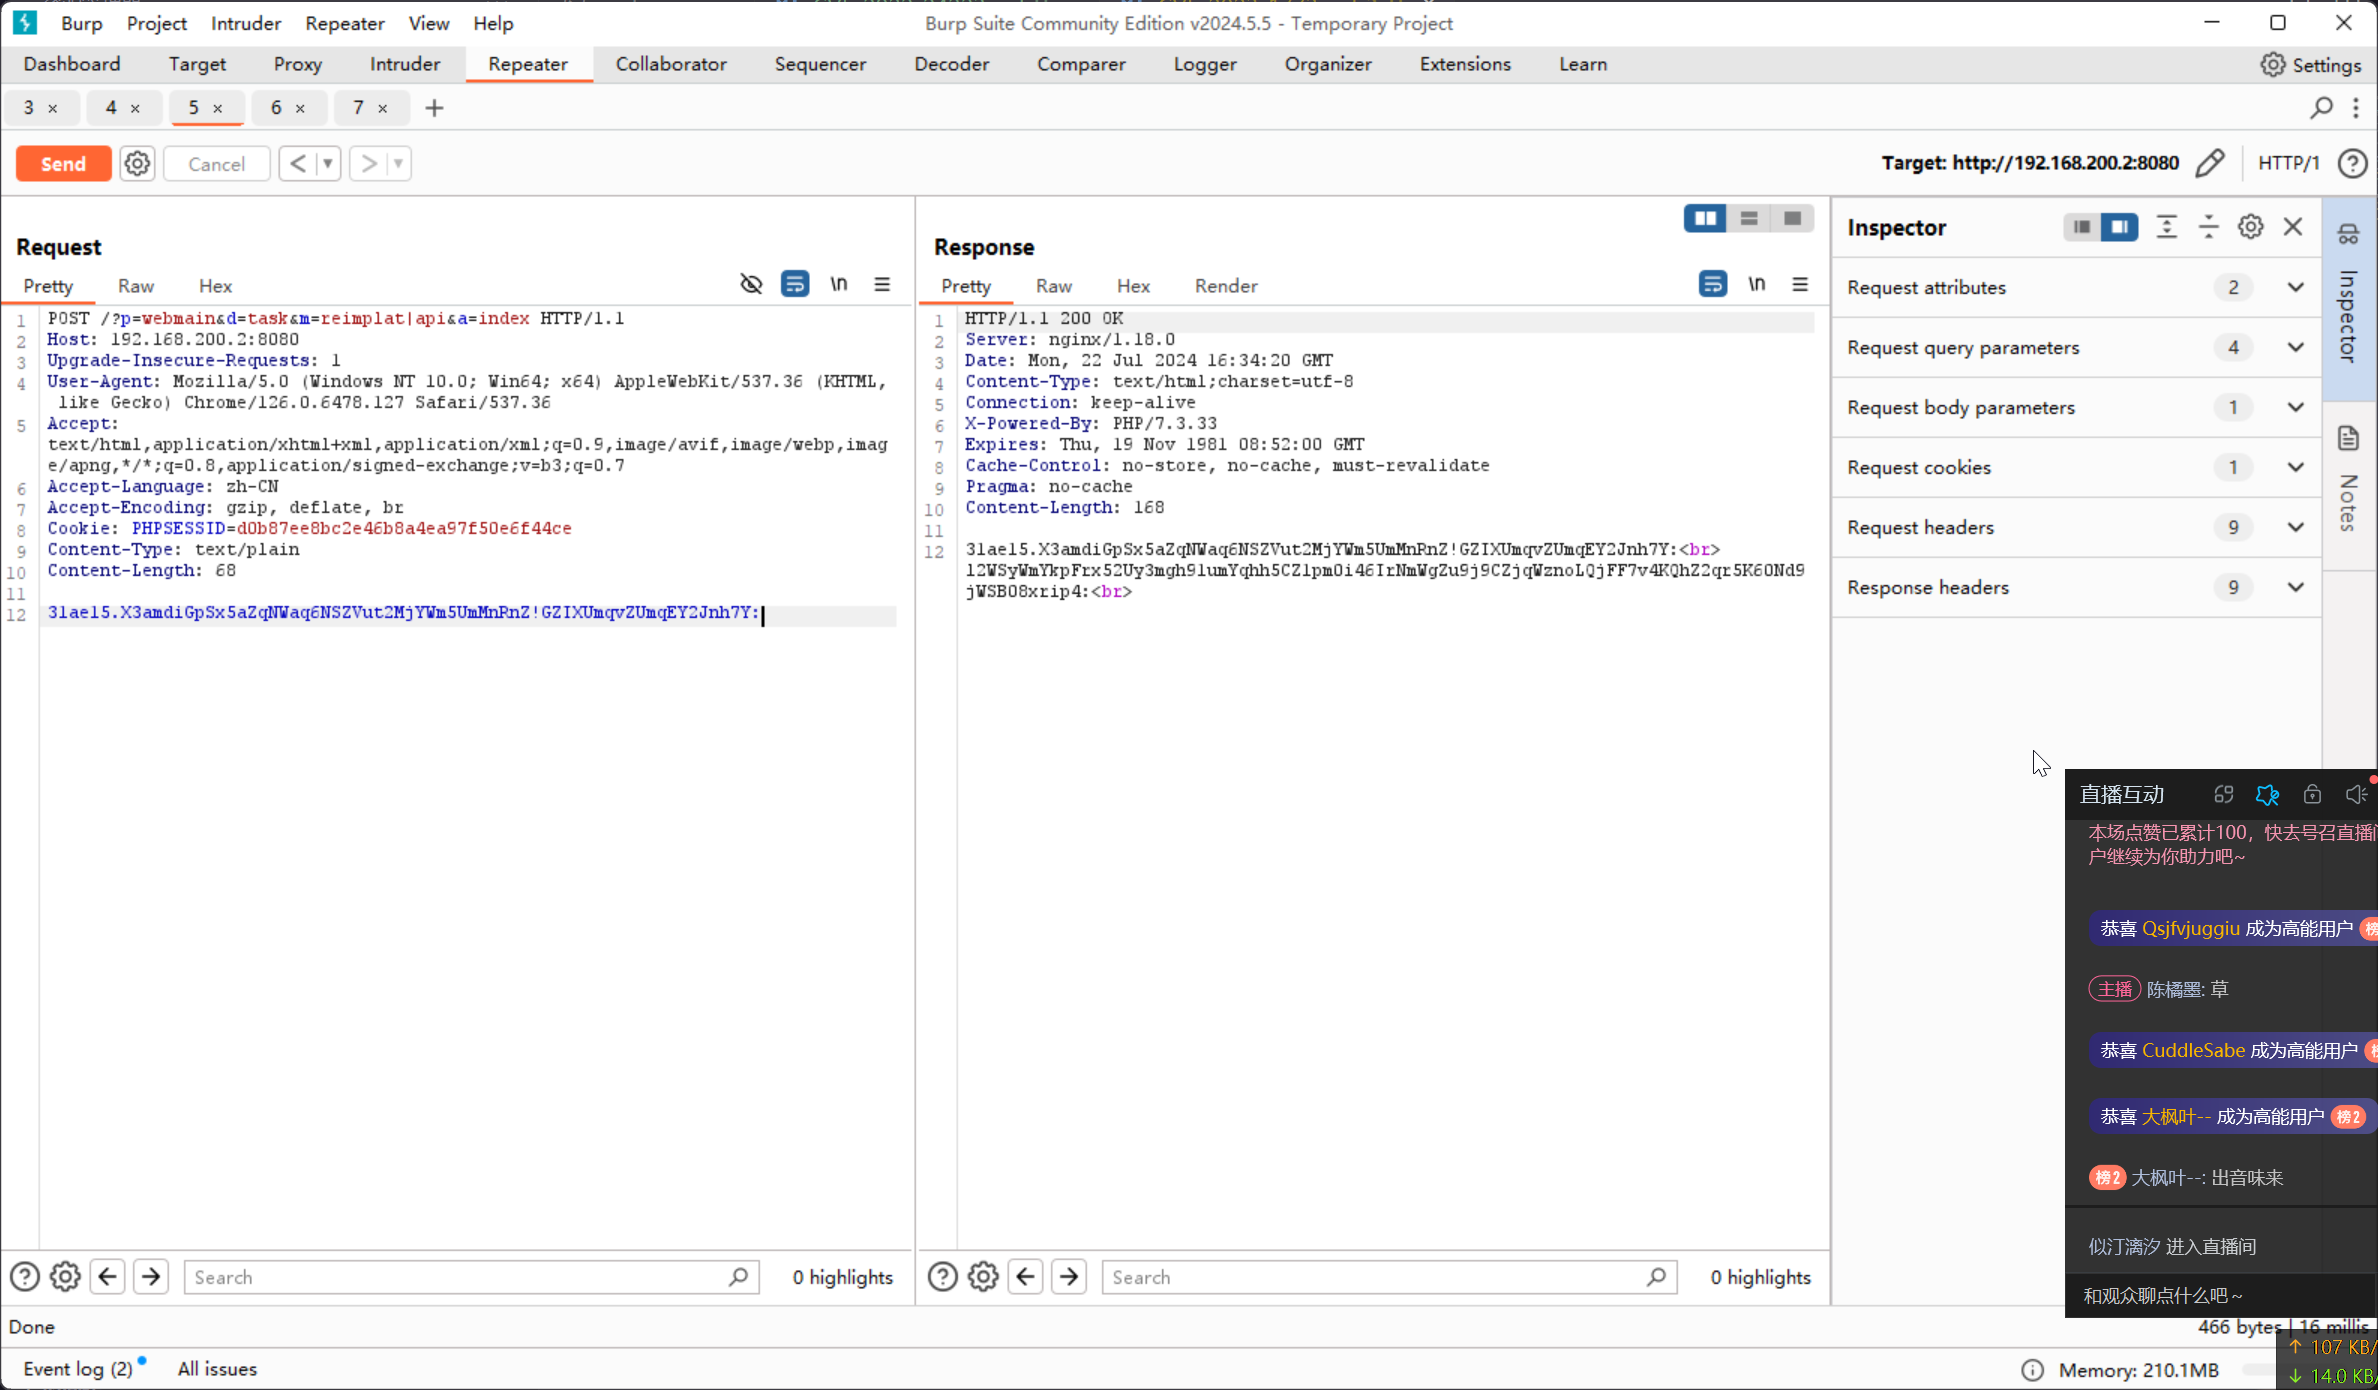Click the Send button to send request
2378x1390 pixels.
(63, 162)
